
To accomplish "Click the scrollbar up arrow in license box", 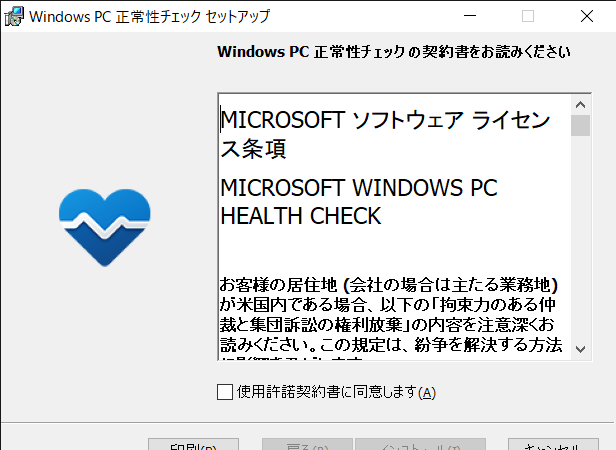I will coord(580,105).
